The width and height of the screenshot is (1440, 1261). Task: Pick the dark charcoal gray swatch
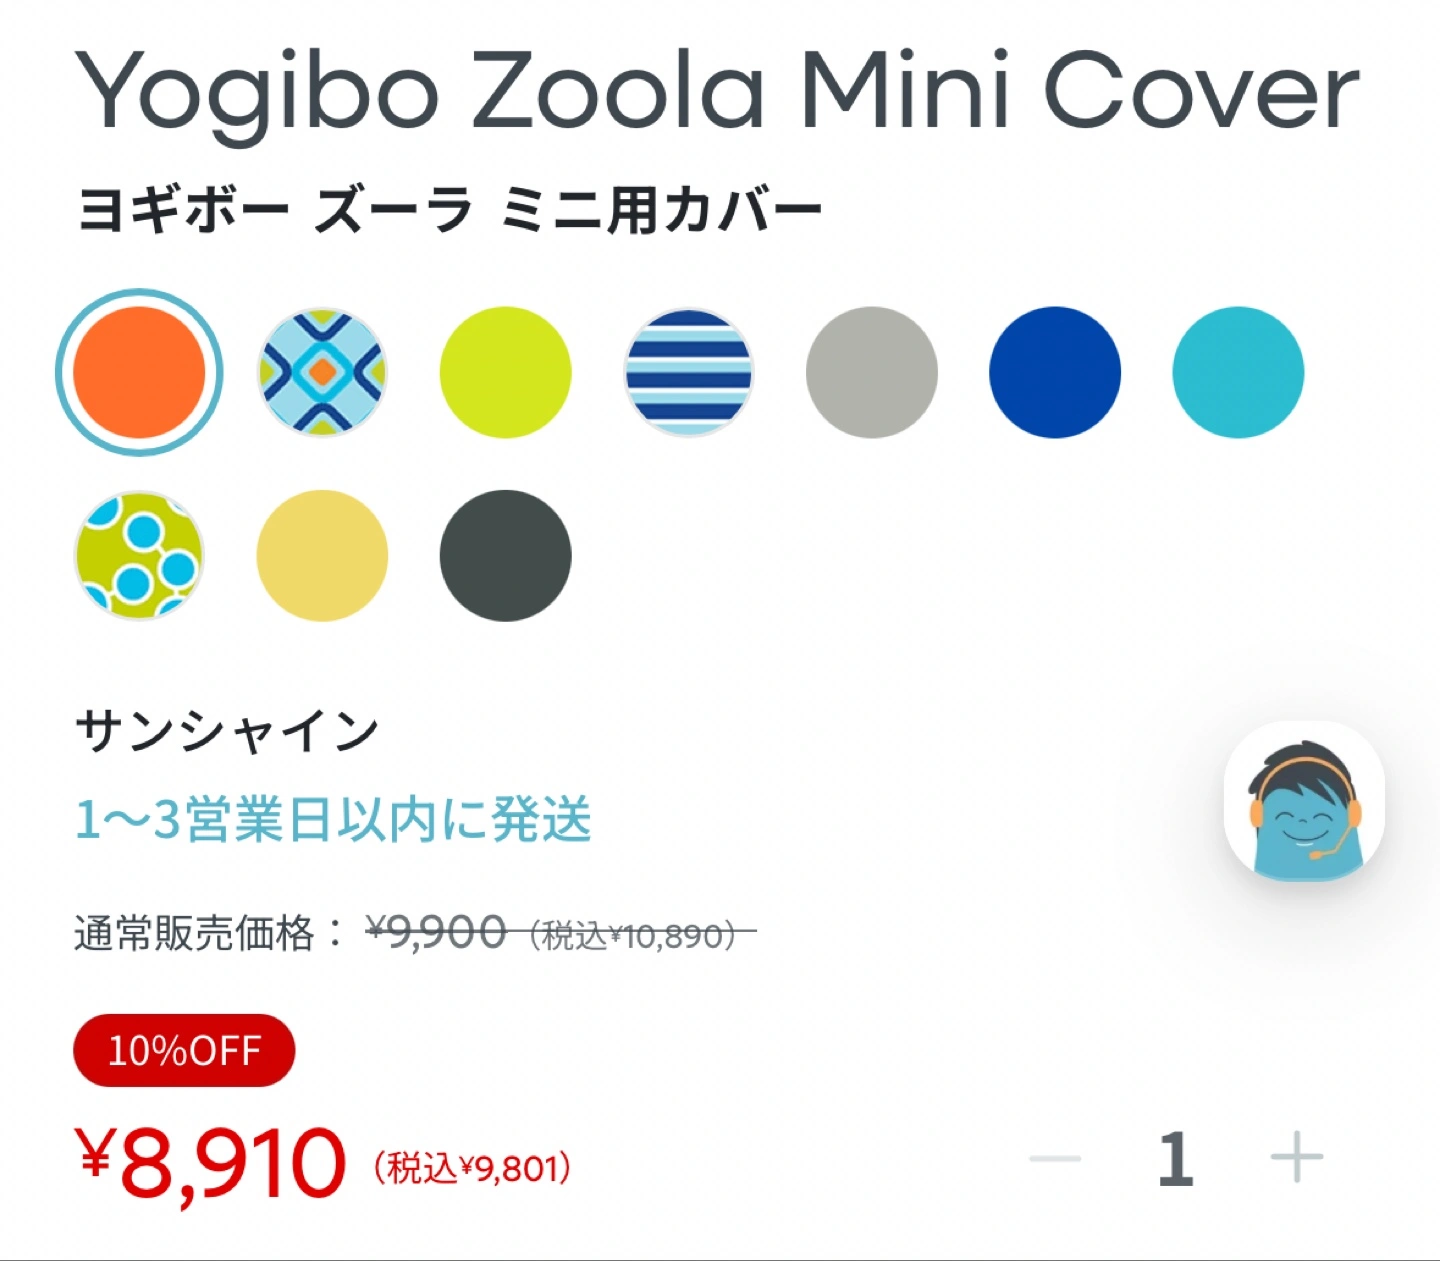click(x=505, y=555)
